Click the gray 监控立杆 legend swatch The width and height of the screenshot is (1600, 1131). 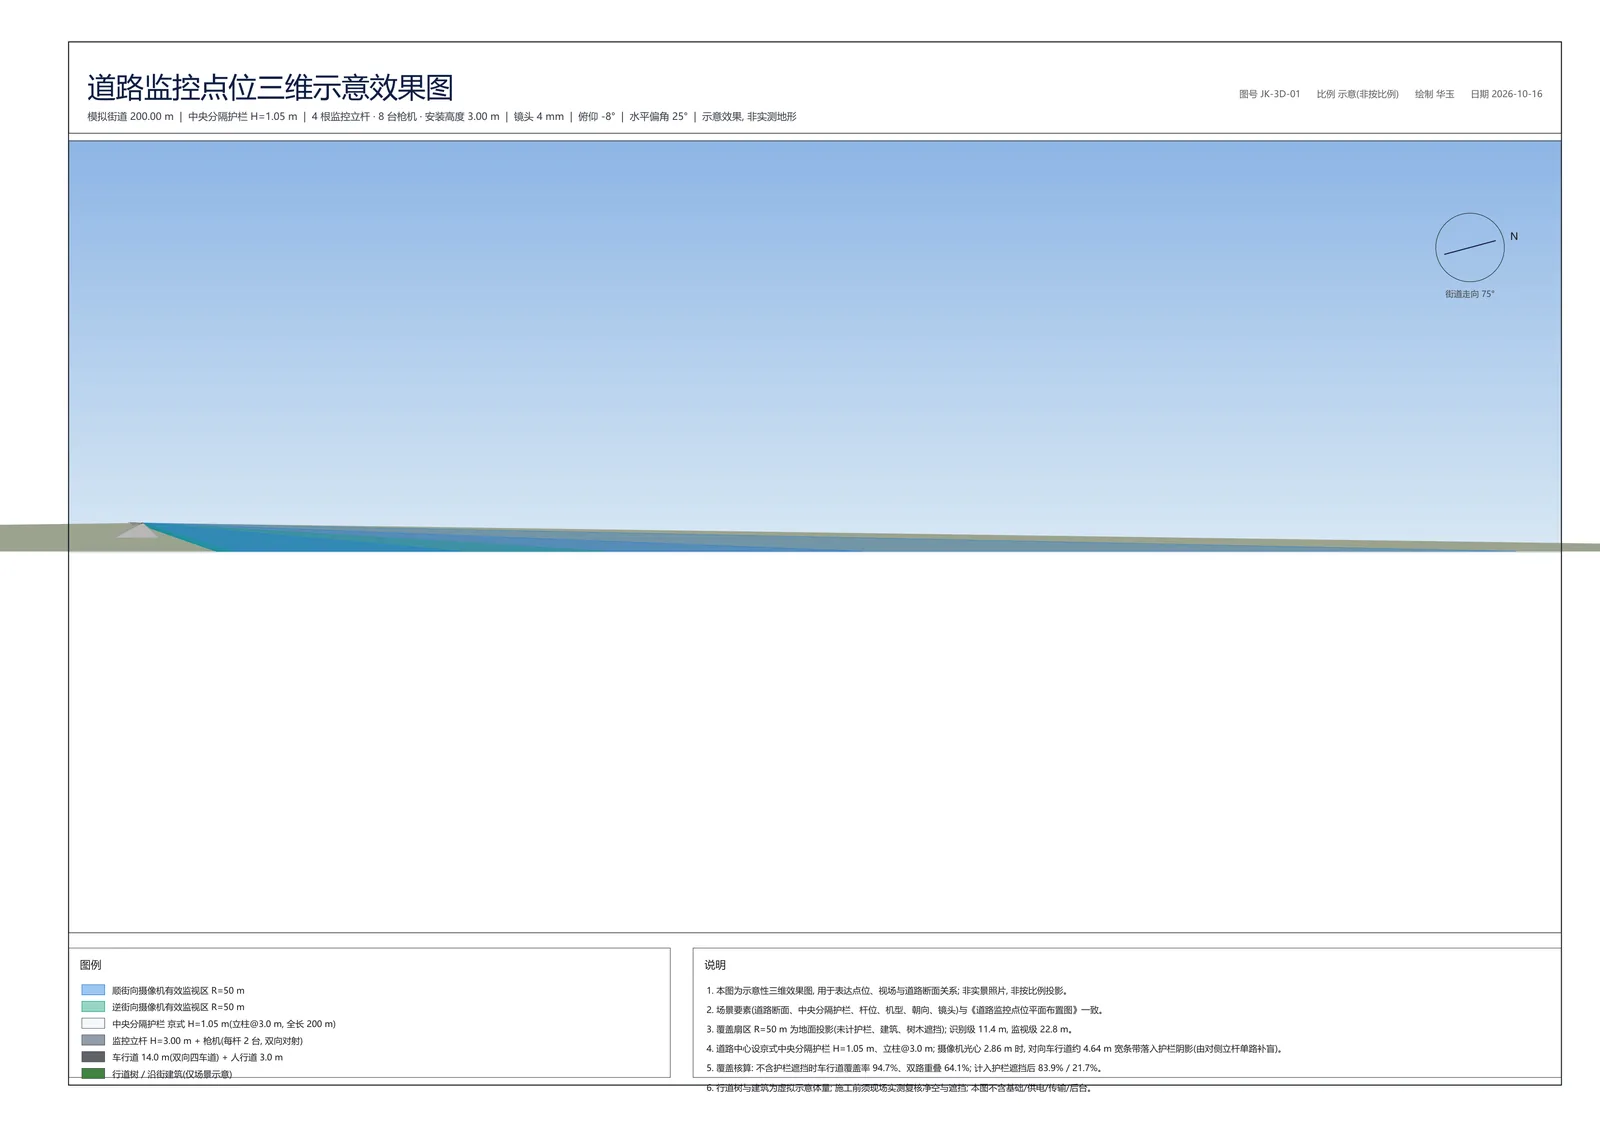pos(93,1040)
